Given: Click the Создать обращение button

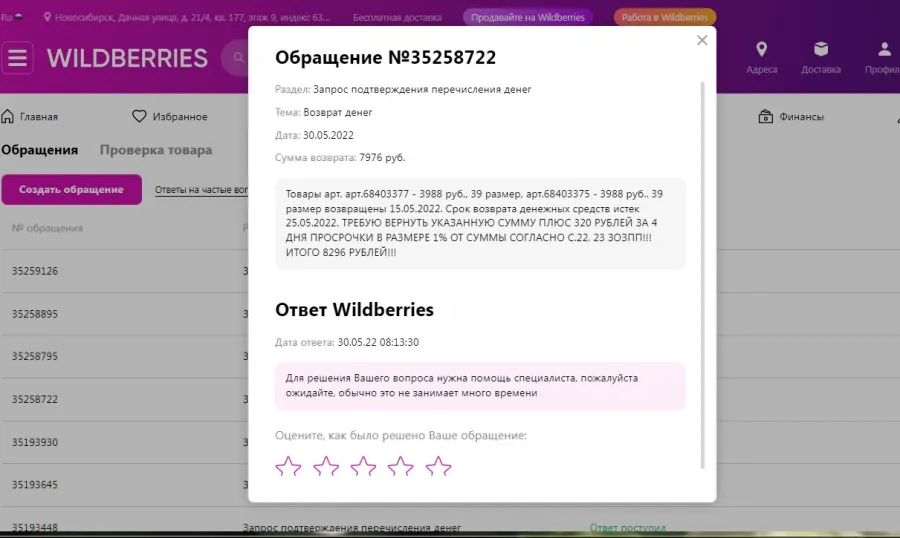Looking at the screenshot, I should point(71,189).
